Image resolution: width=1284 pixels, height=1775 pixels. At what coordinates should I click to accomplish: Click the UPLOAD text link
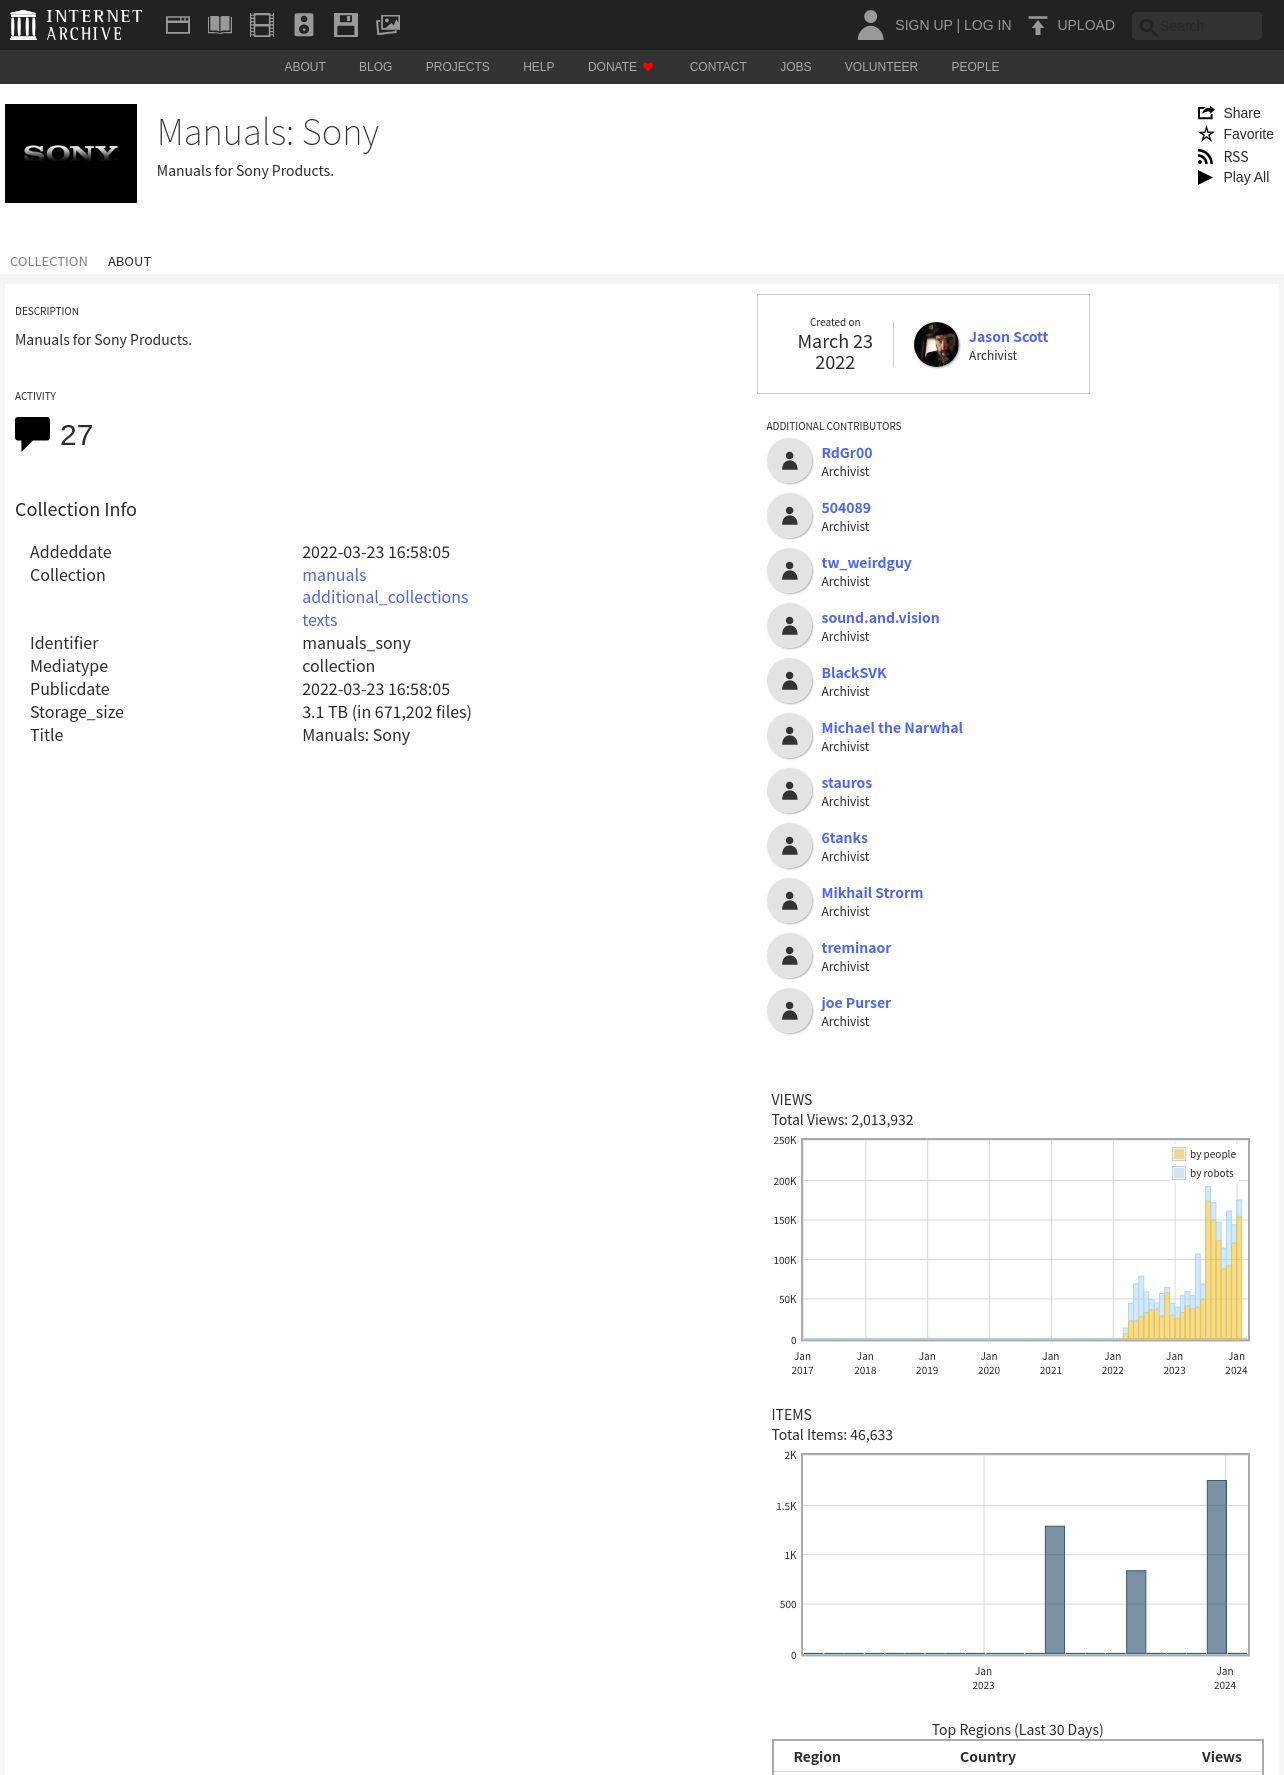click(x=1086, y=25)
